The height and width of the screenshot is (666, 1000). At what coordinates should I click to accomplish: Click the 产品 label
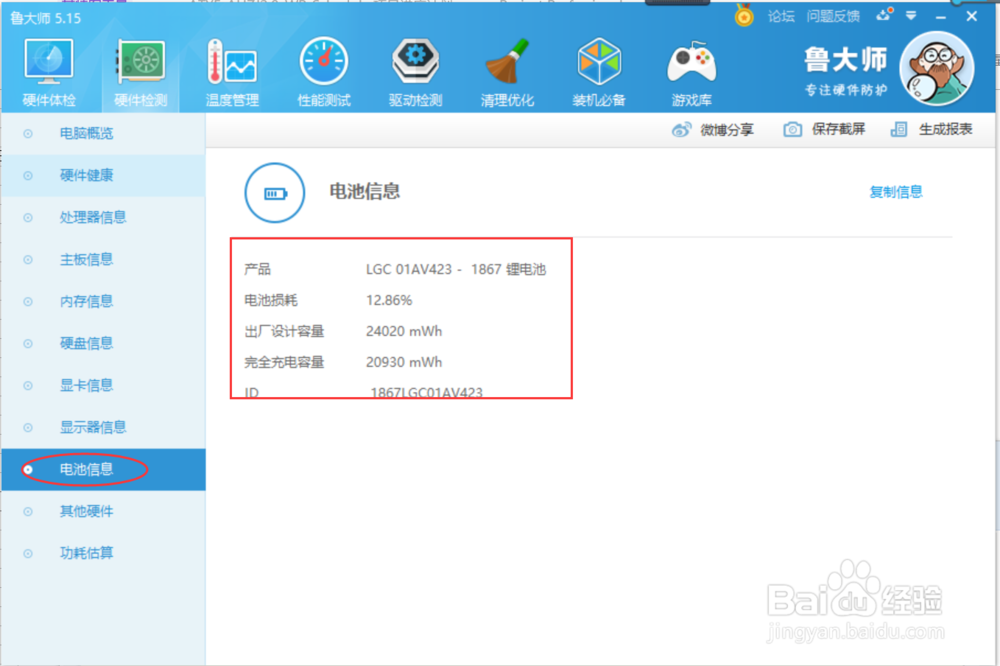point(258,269)
